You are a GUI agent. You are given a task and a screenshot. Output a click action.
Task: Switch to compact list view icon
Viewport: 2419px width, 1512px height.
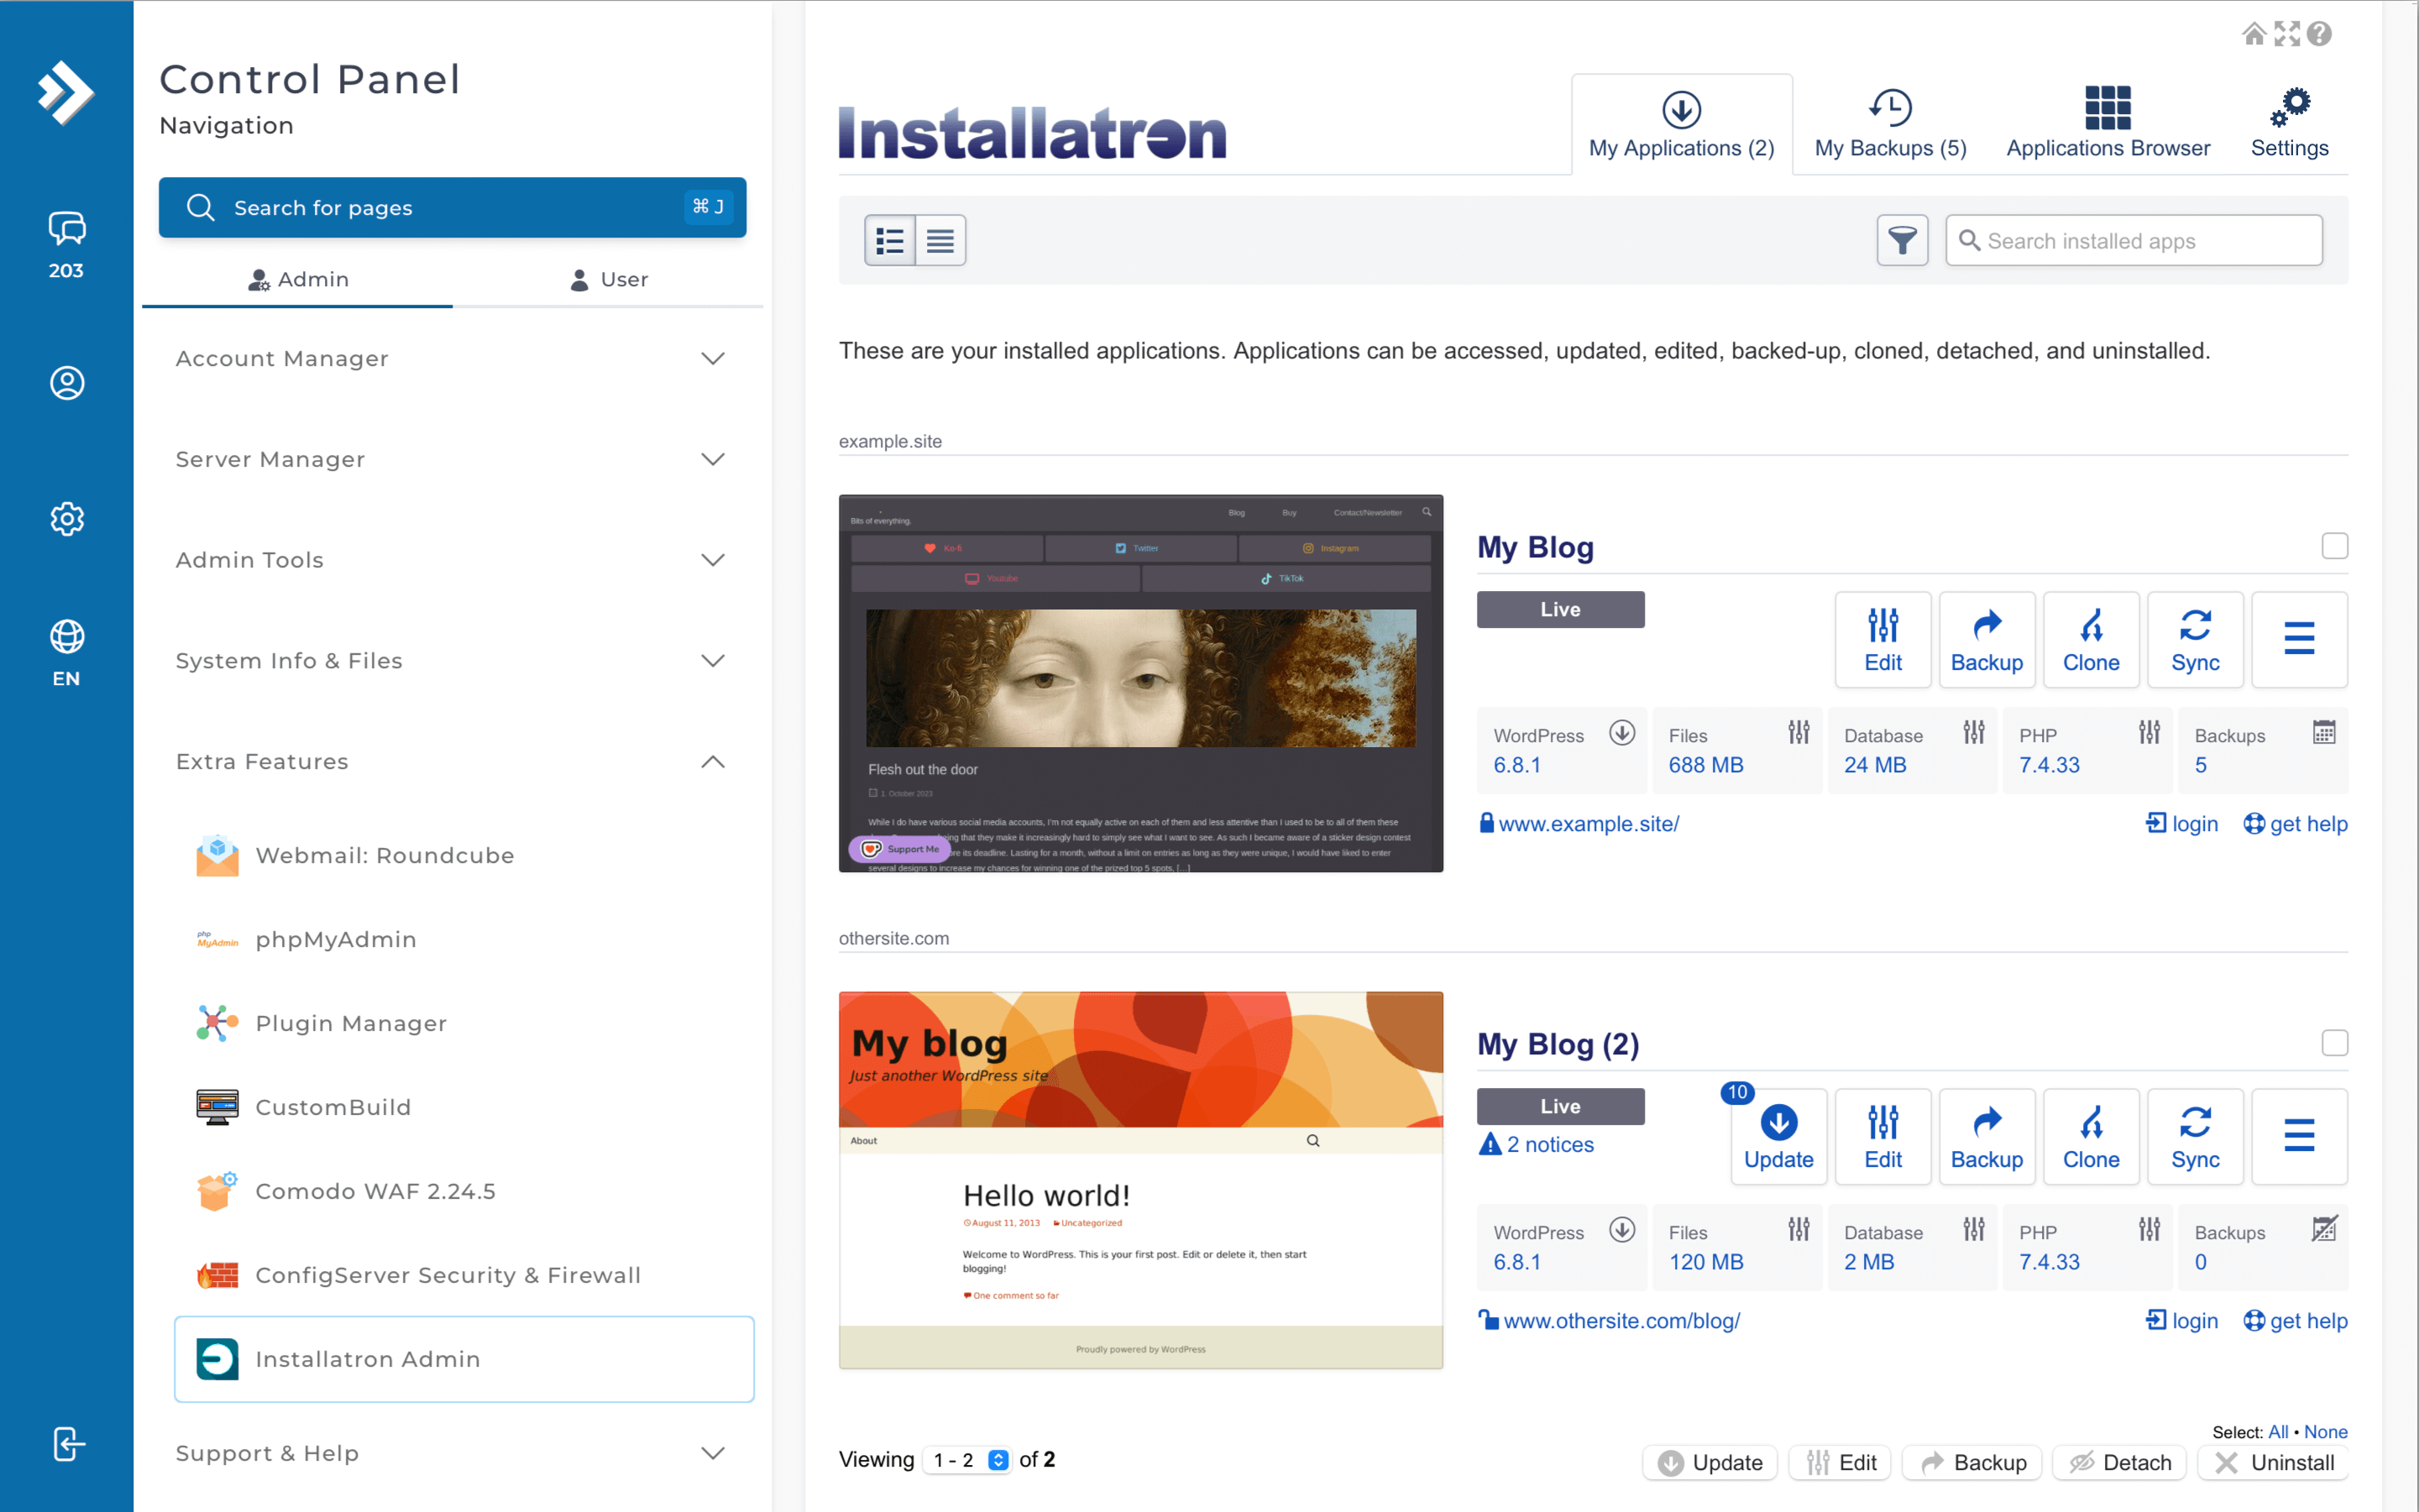click(x=940, y=240)
